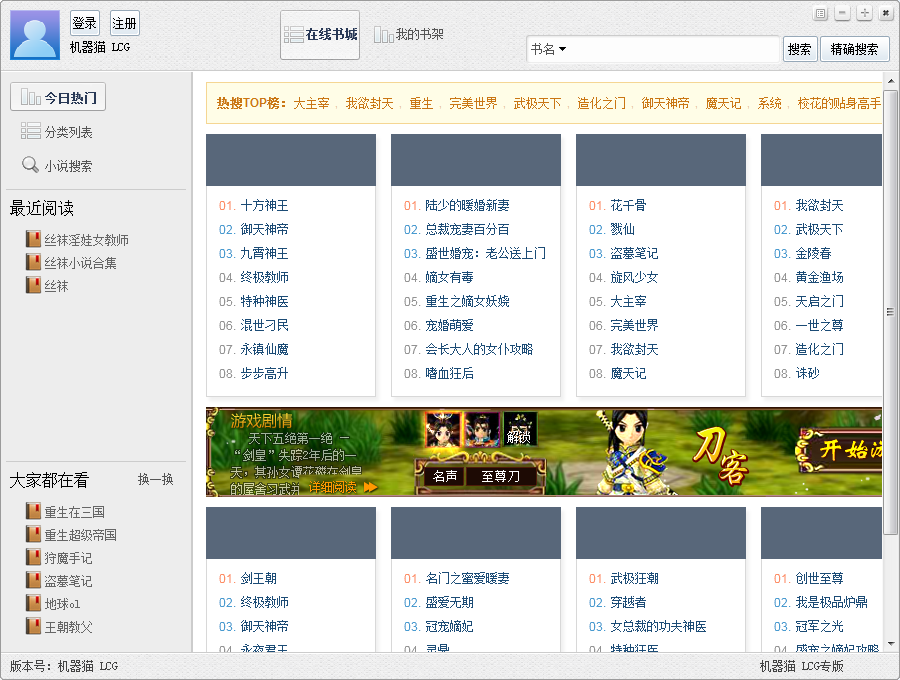The width and height of the screenshot is (900, 680).
Task: Open book 盛爱无期
Action: (x=449, y=603)
